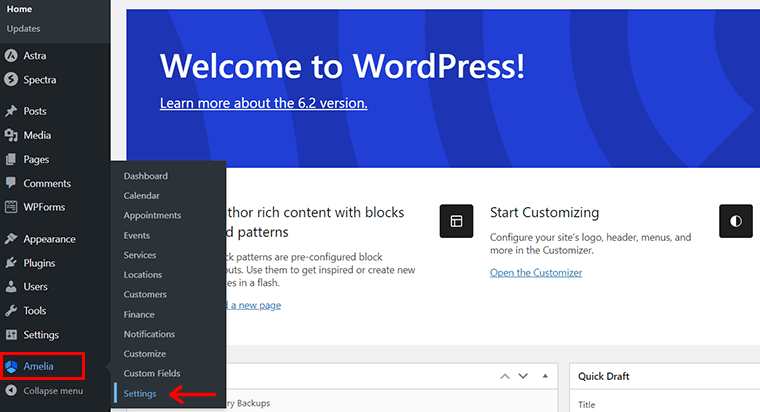Open the Customizer link

pos(535,273)
